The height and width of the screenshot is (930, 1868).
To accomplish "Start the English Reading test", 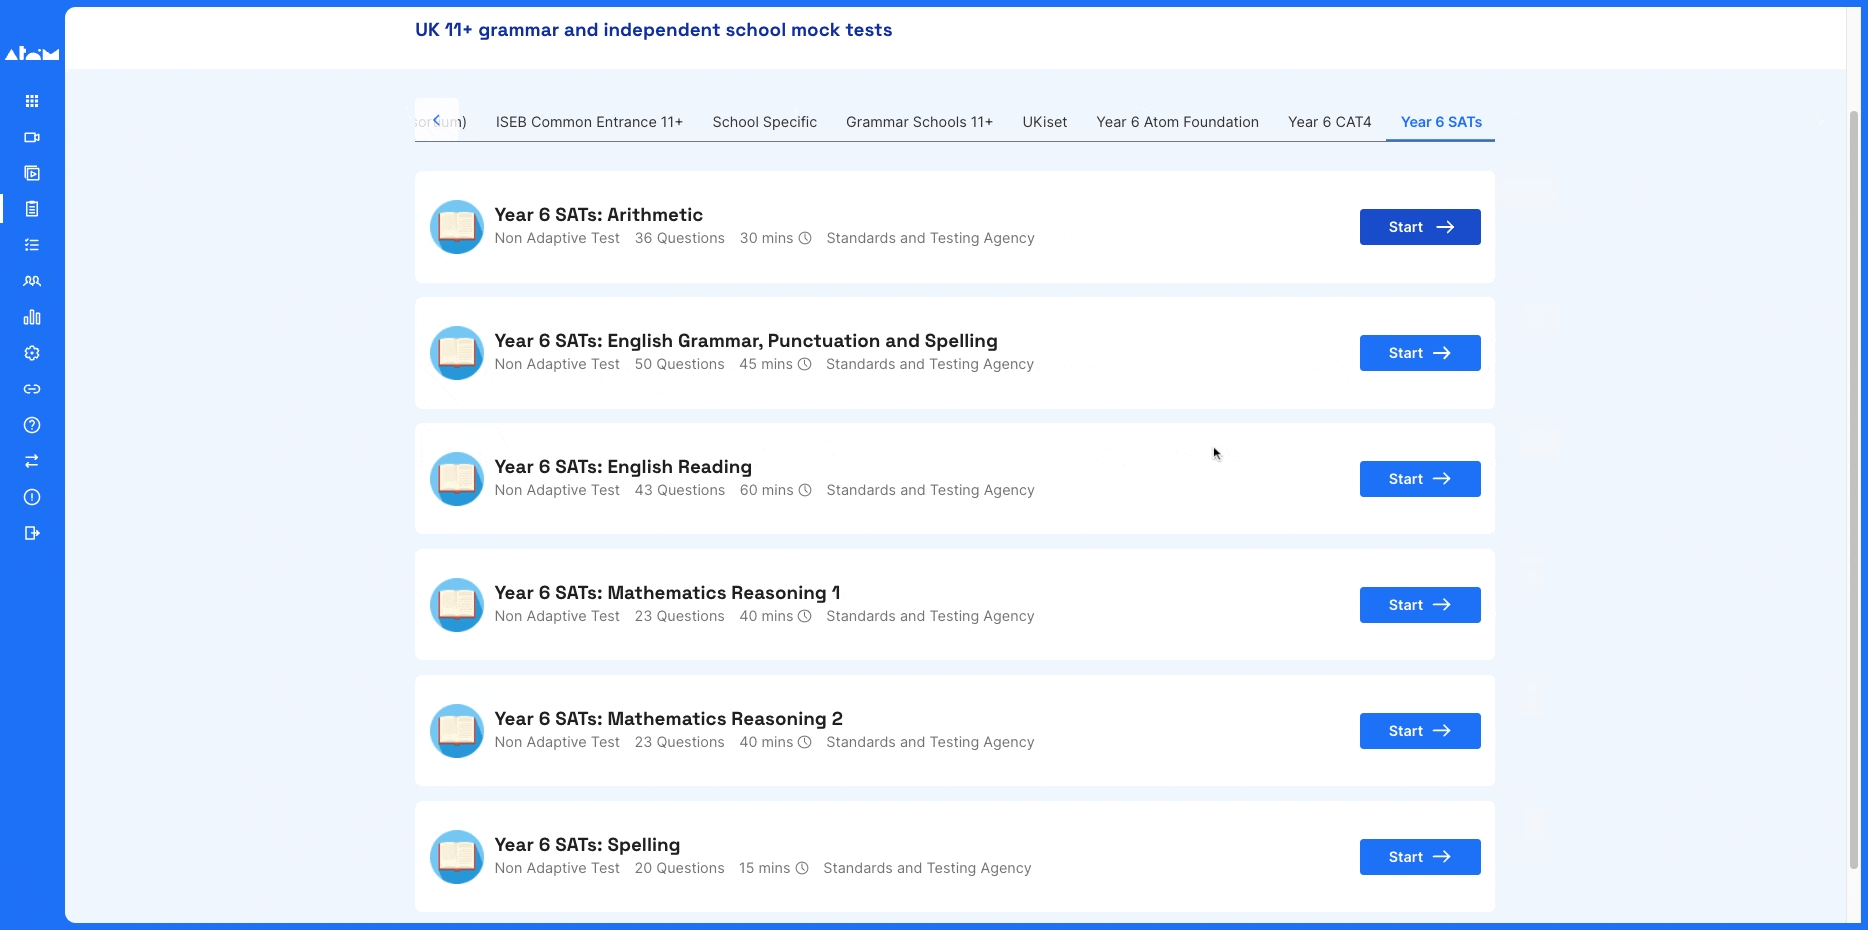I will click(1420, 479).
